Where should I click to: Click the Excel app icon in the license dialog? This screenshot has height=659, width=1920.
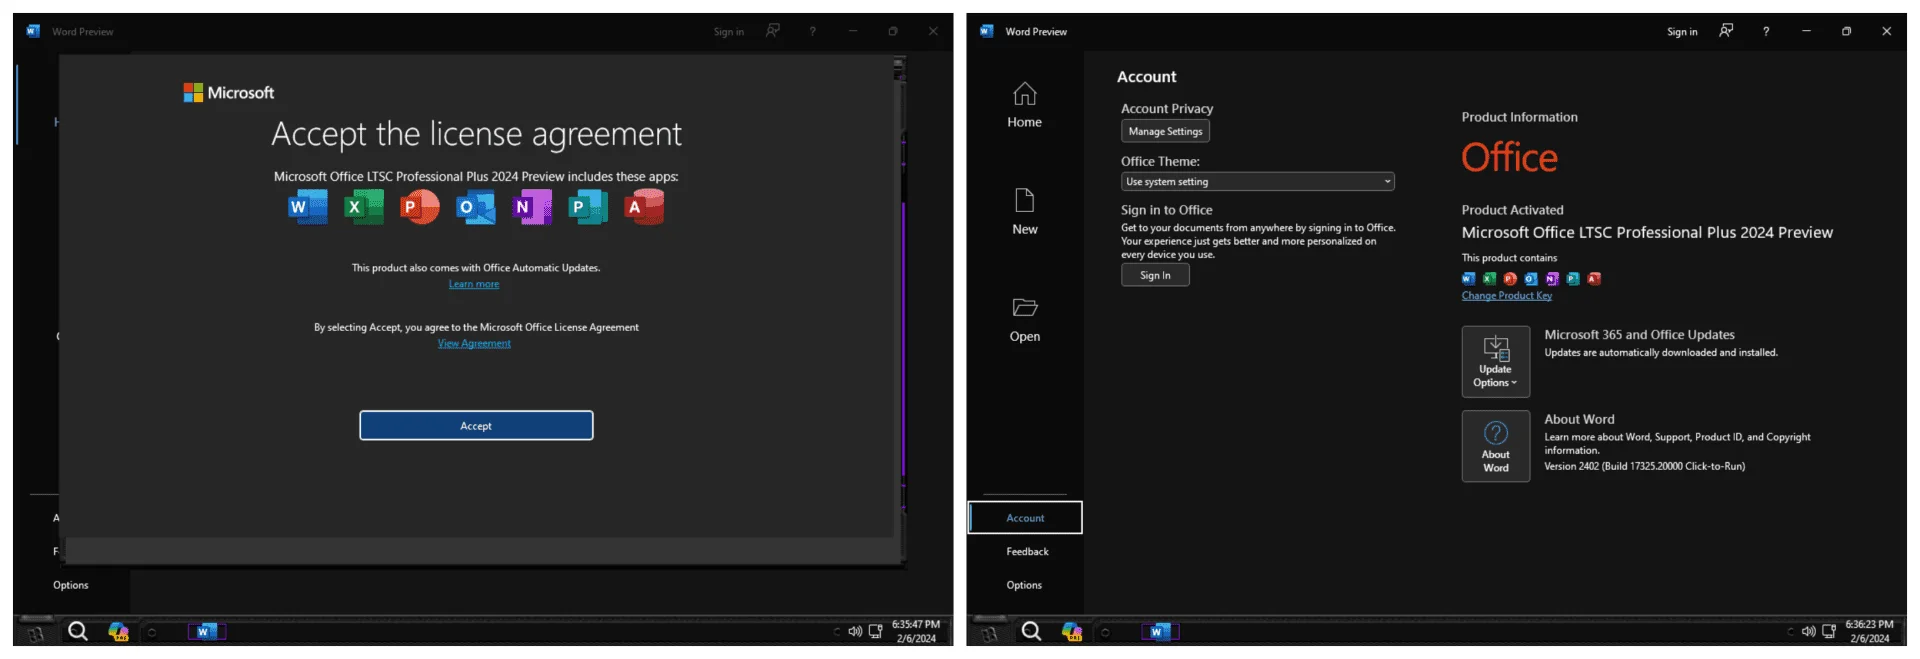pyautogui.click(x=364, y=207)
